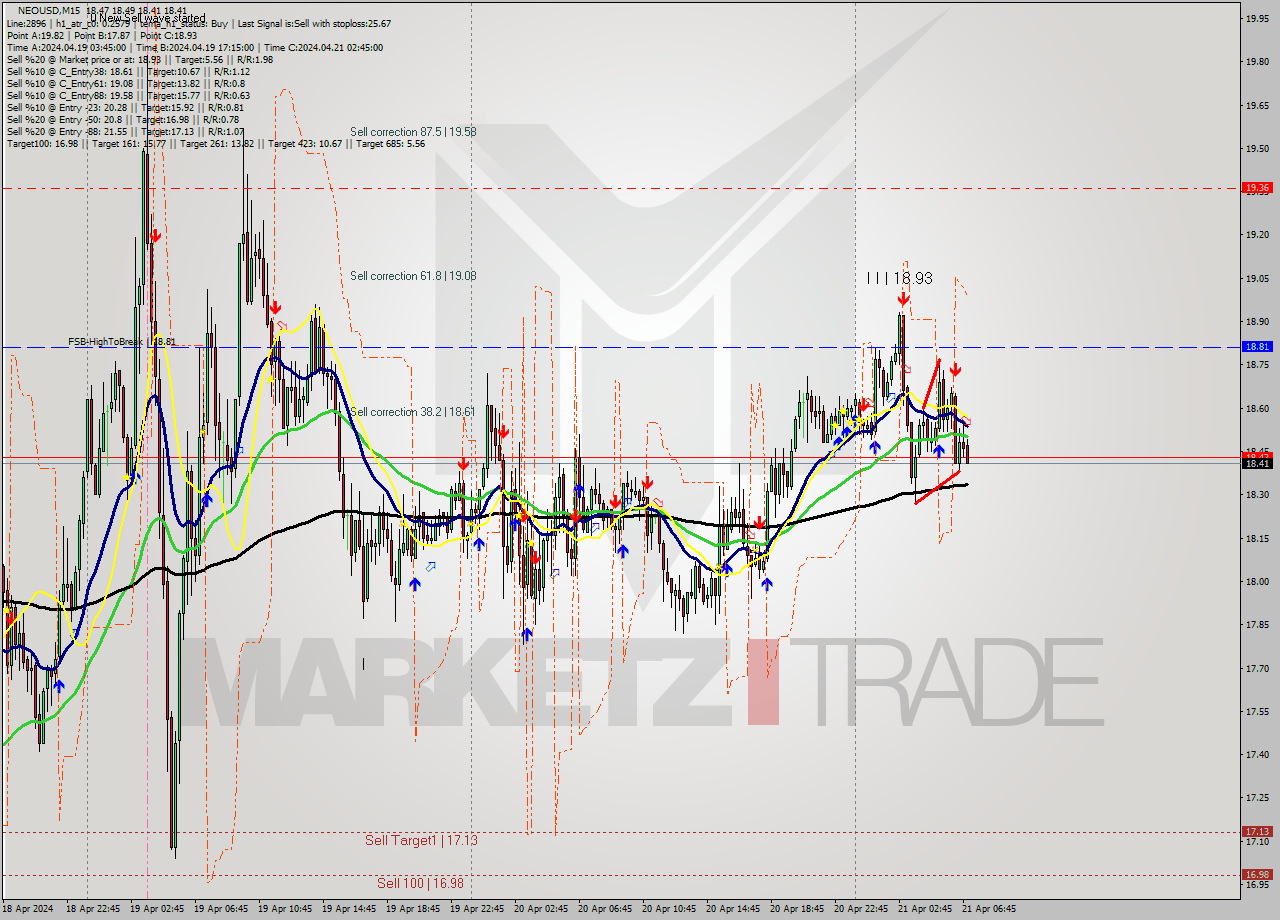Click the '19 Apr 22:45' time axis label
This screenshot has height=920, width=1280.
tap(476, 909)
